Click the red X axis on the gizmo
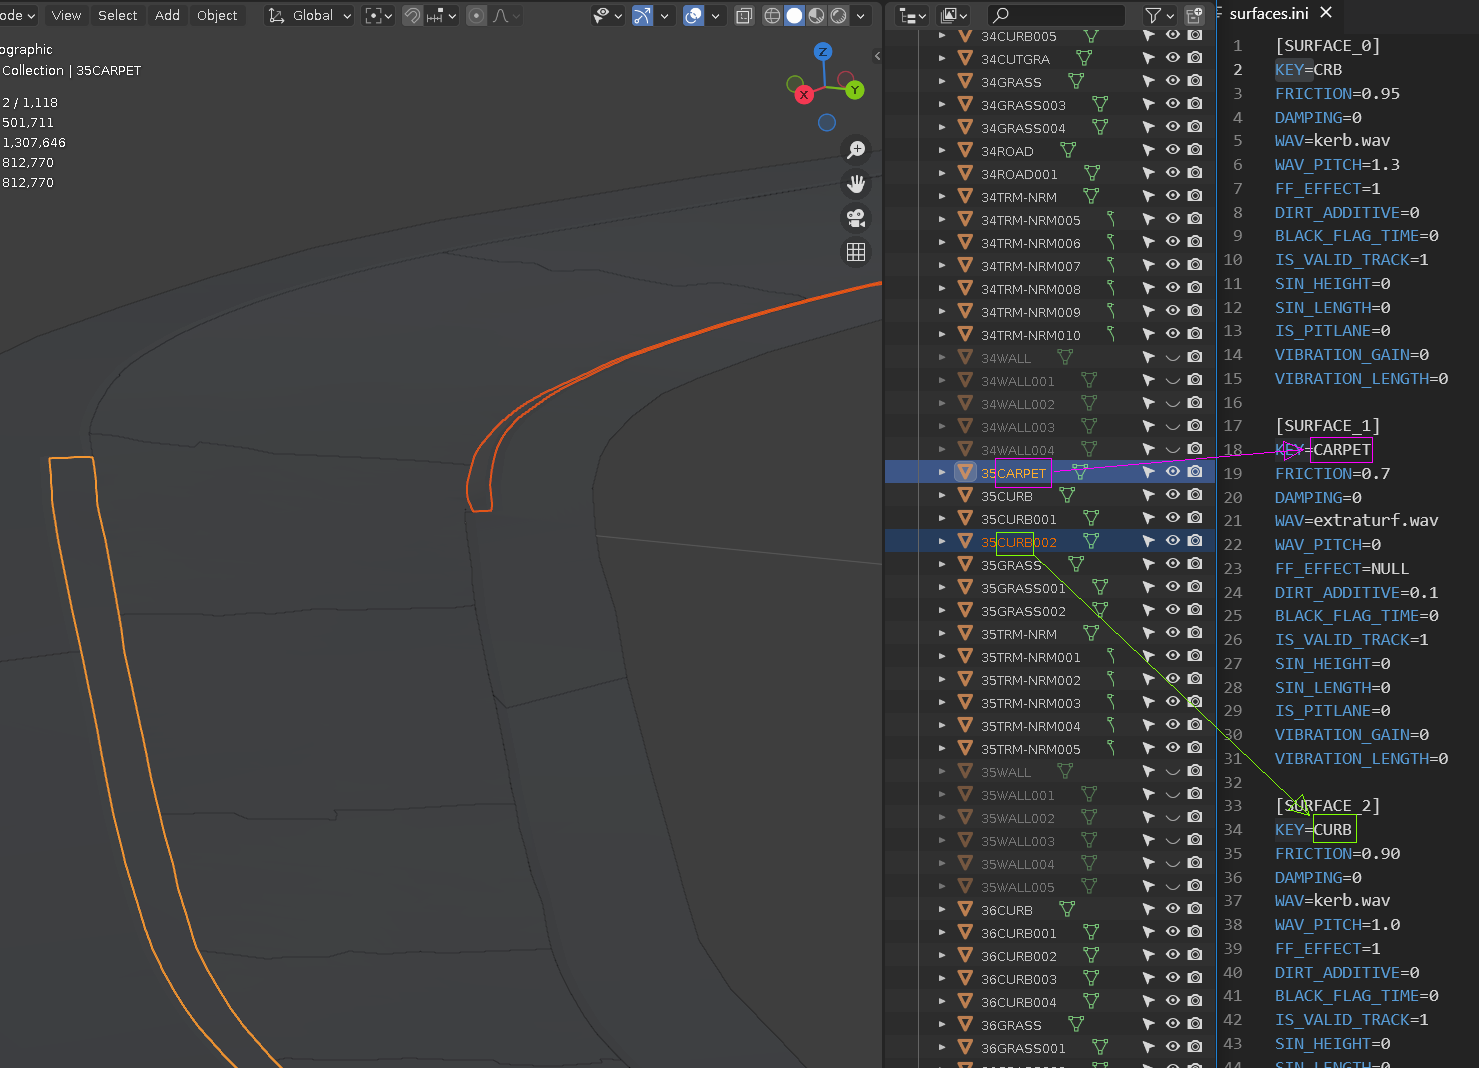 point(804,95)
